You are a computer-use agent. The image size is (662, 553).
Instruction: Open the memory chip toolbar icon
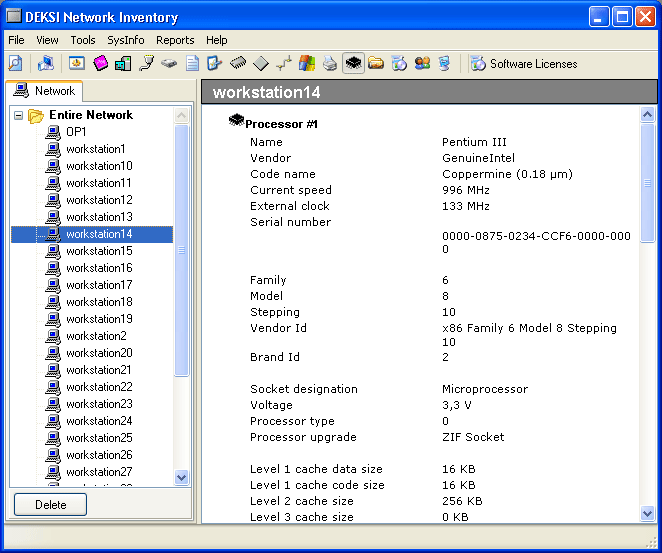[238, 63]
